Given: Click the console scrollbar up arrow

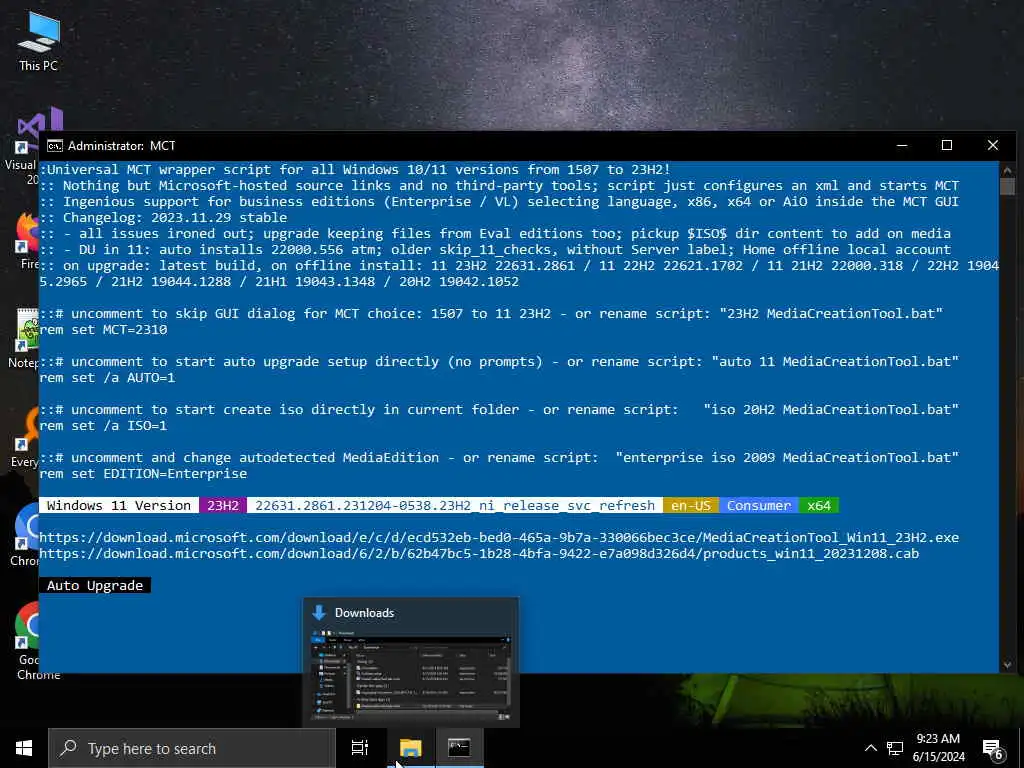Looking at the screenshot, I should click(x=1007, y=170).
